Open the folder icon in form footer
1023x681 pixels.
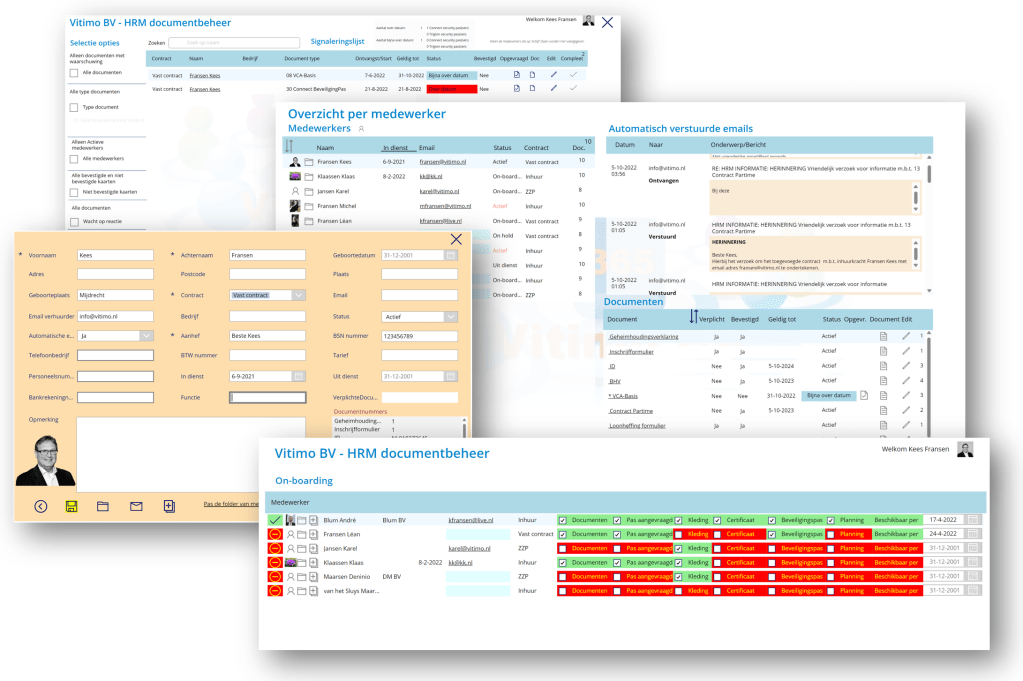pos(103,506)
